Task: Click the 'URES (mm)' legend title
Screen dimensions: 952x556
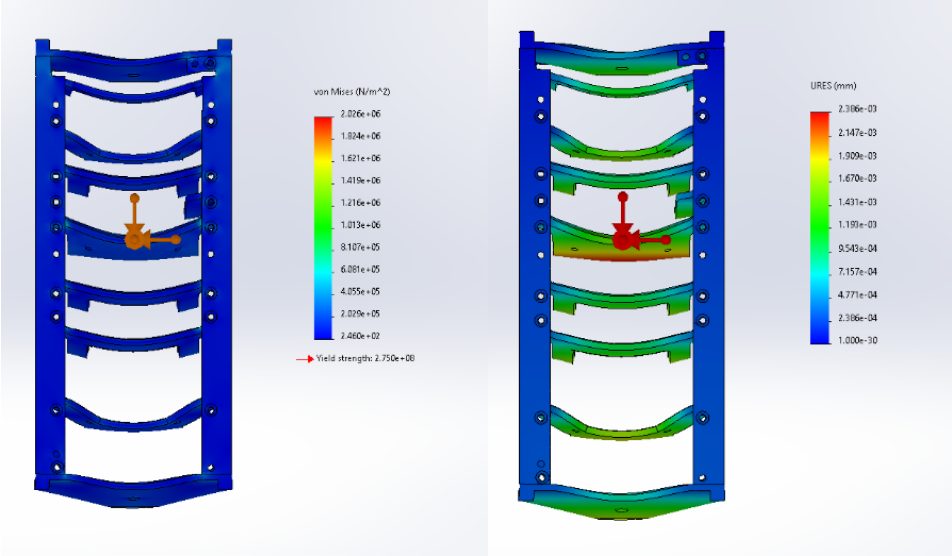Action: click(833, 86)
